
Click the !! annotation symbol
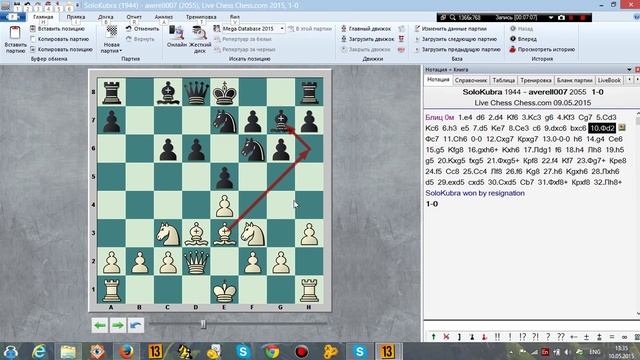point(497,337)
